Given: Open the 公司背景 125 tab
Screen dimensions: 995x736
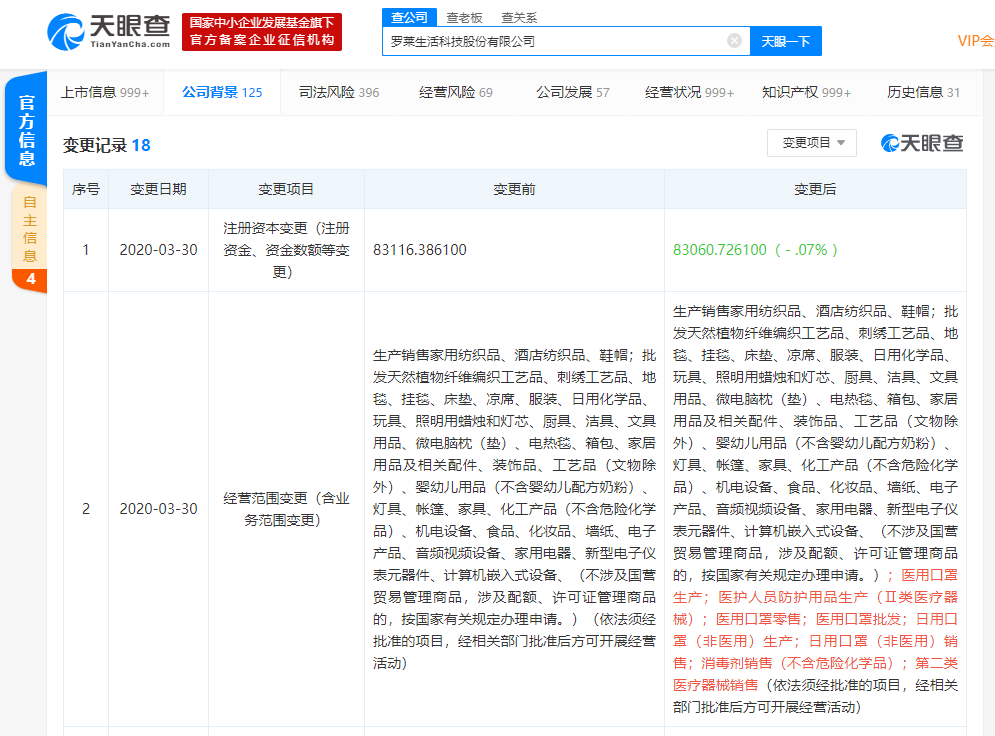Looking at the screenshot, I should 222,93.
